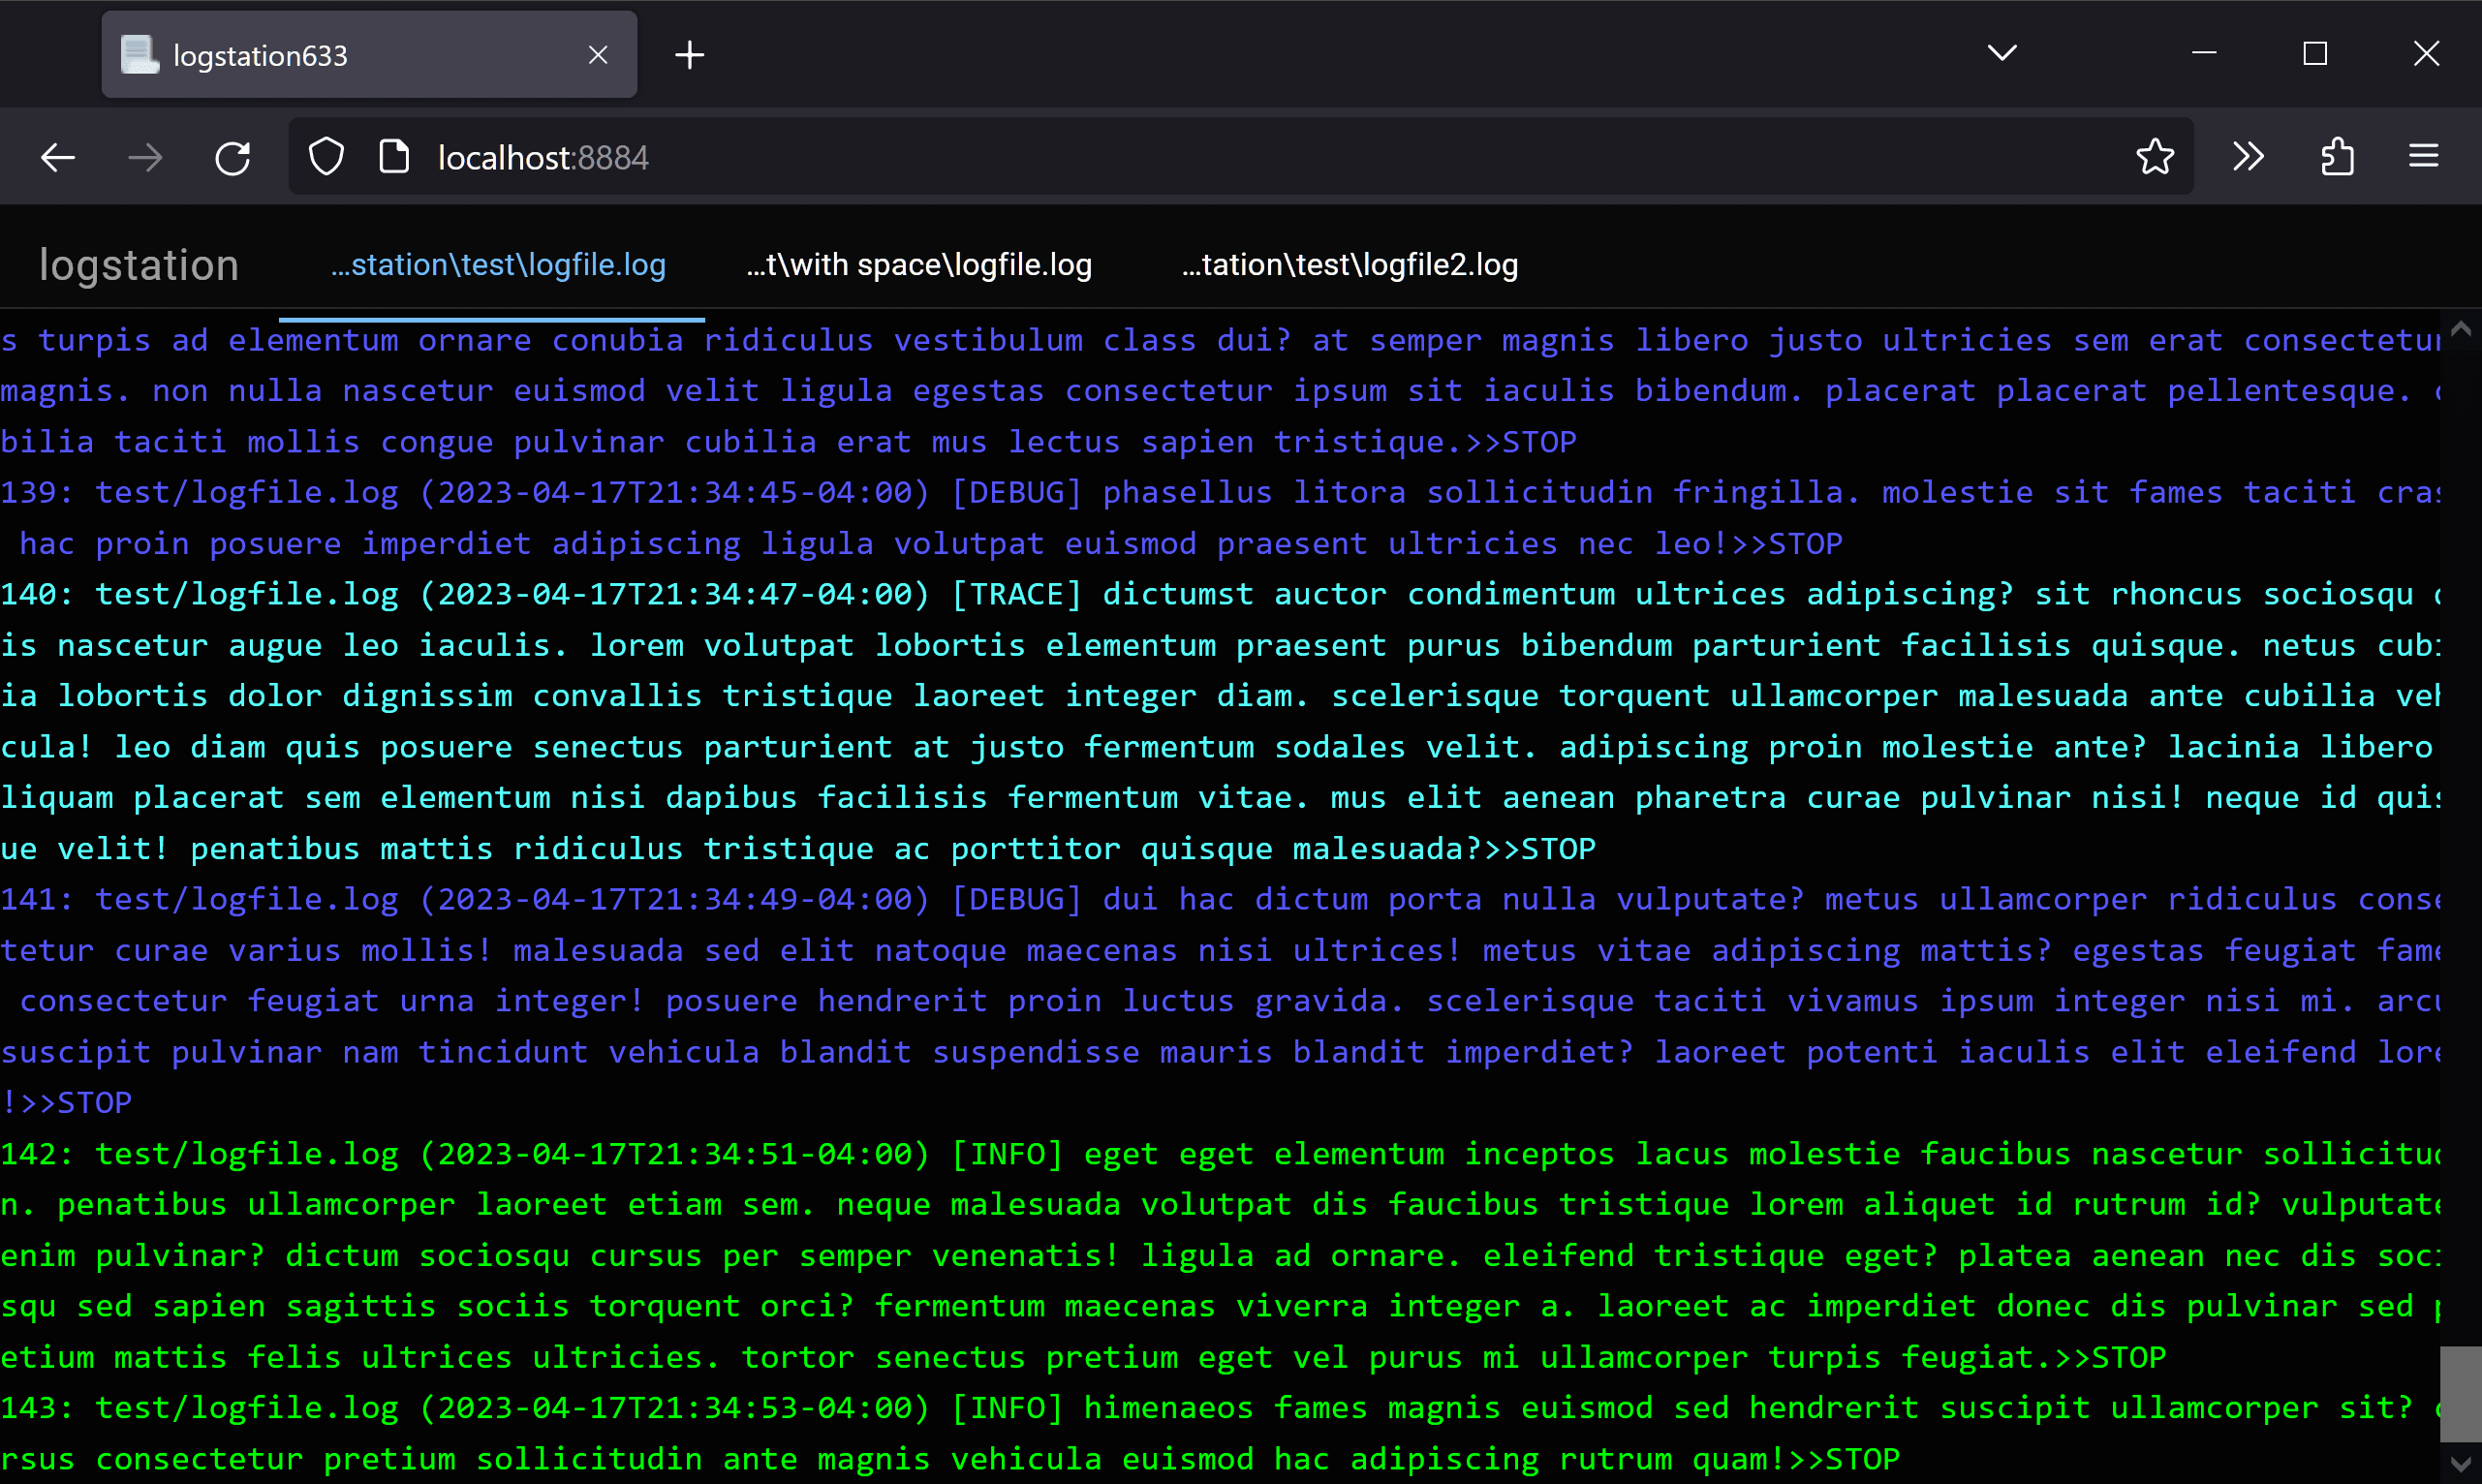Switch to ...t\with space\logfile.log tab
The image size is (2482, 1484).
919,265
